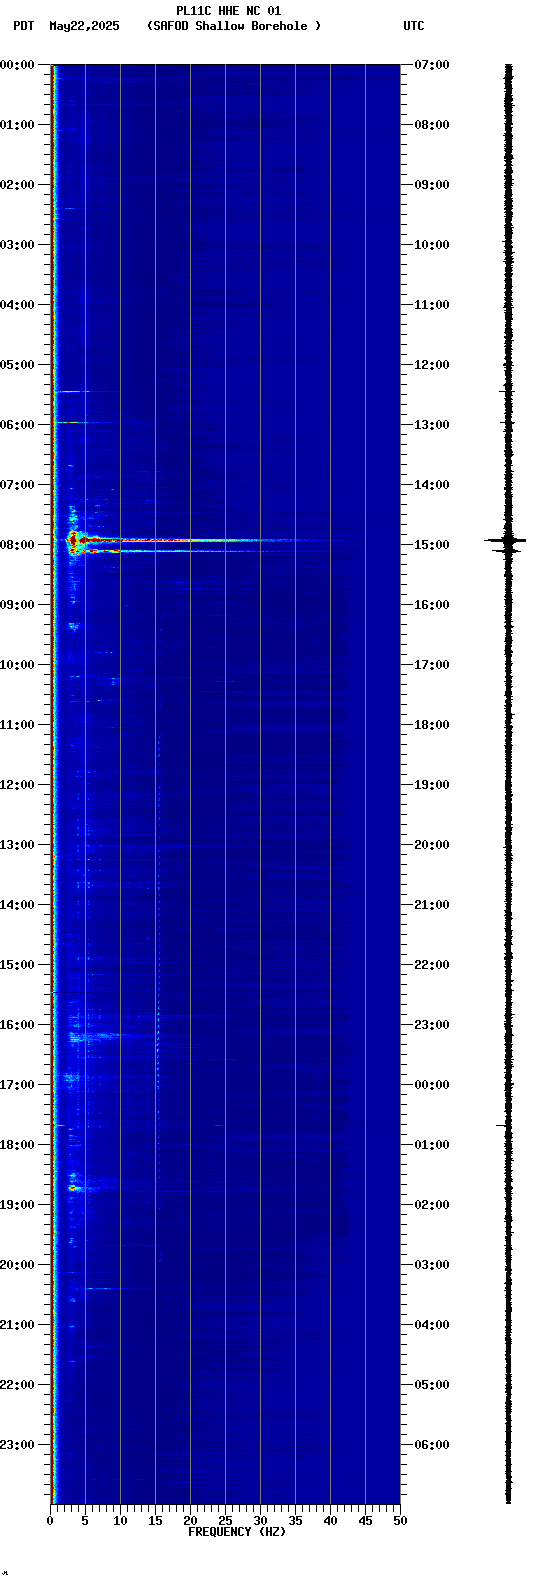Click the FREQUENCY (HZ) axis label
This screenshot has width=552, height=1584.
(237, 1532)
